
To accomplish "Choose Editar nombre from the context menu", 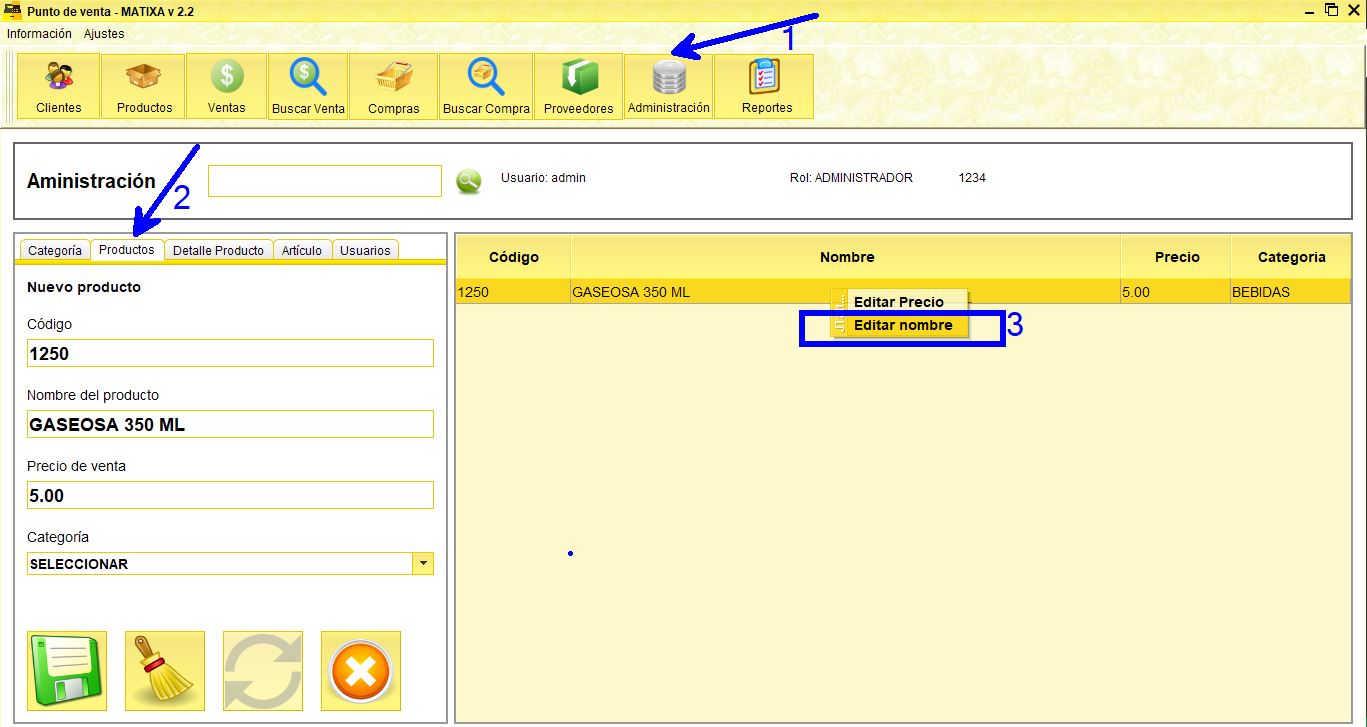I will pyautogui.click(x=901, y=325).
